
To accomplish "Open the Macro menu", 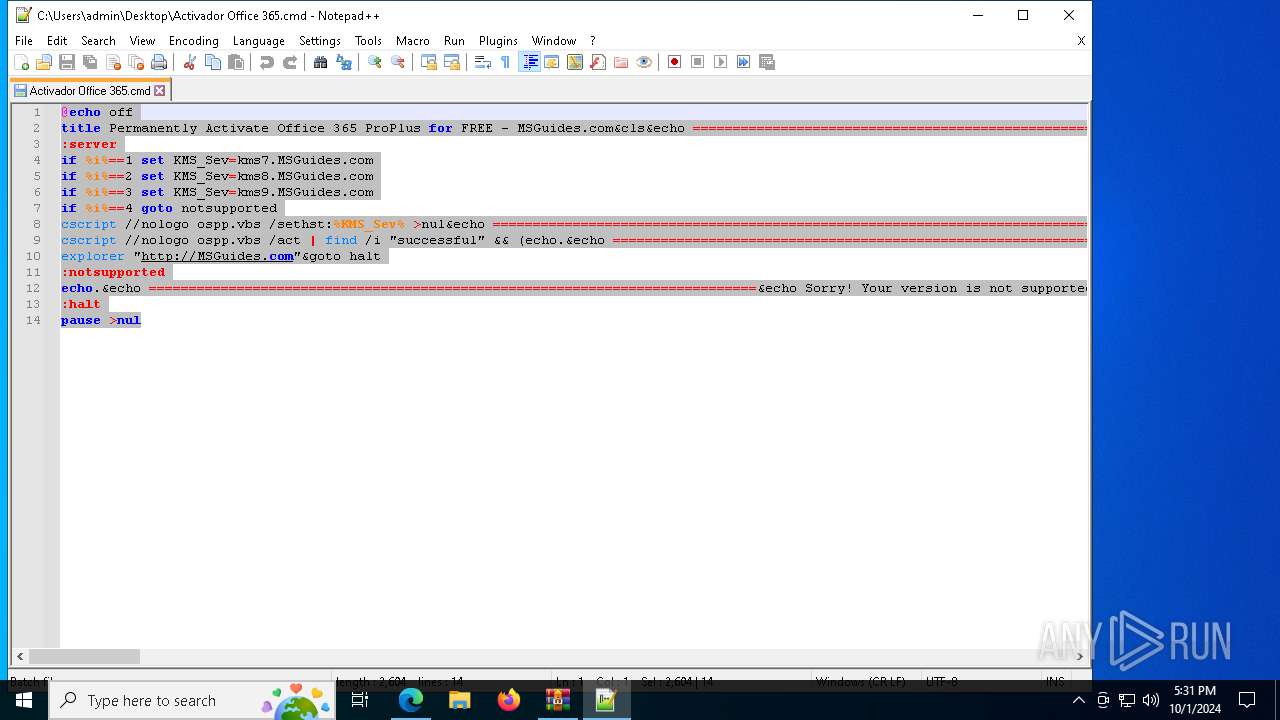I will [x=413, y=41].
